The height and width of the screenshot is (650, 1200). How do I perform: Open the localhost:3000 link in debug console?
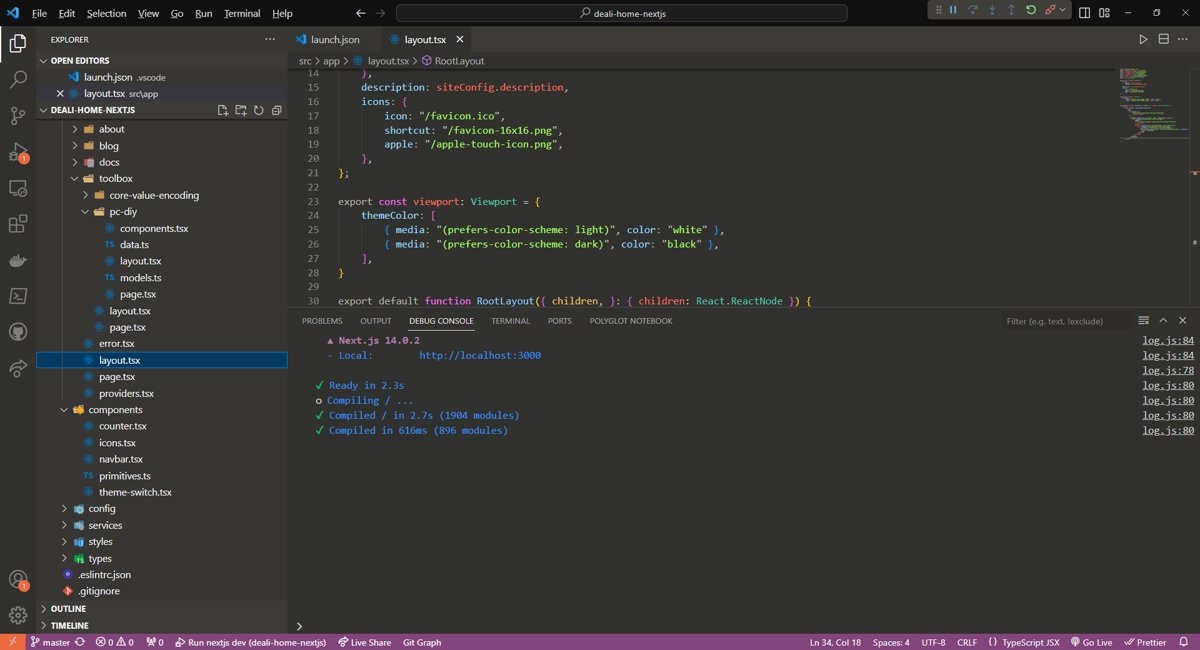click(480, 355)
